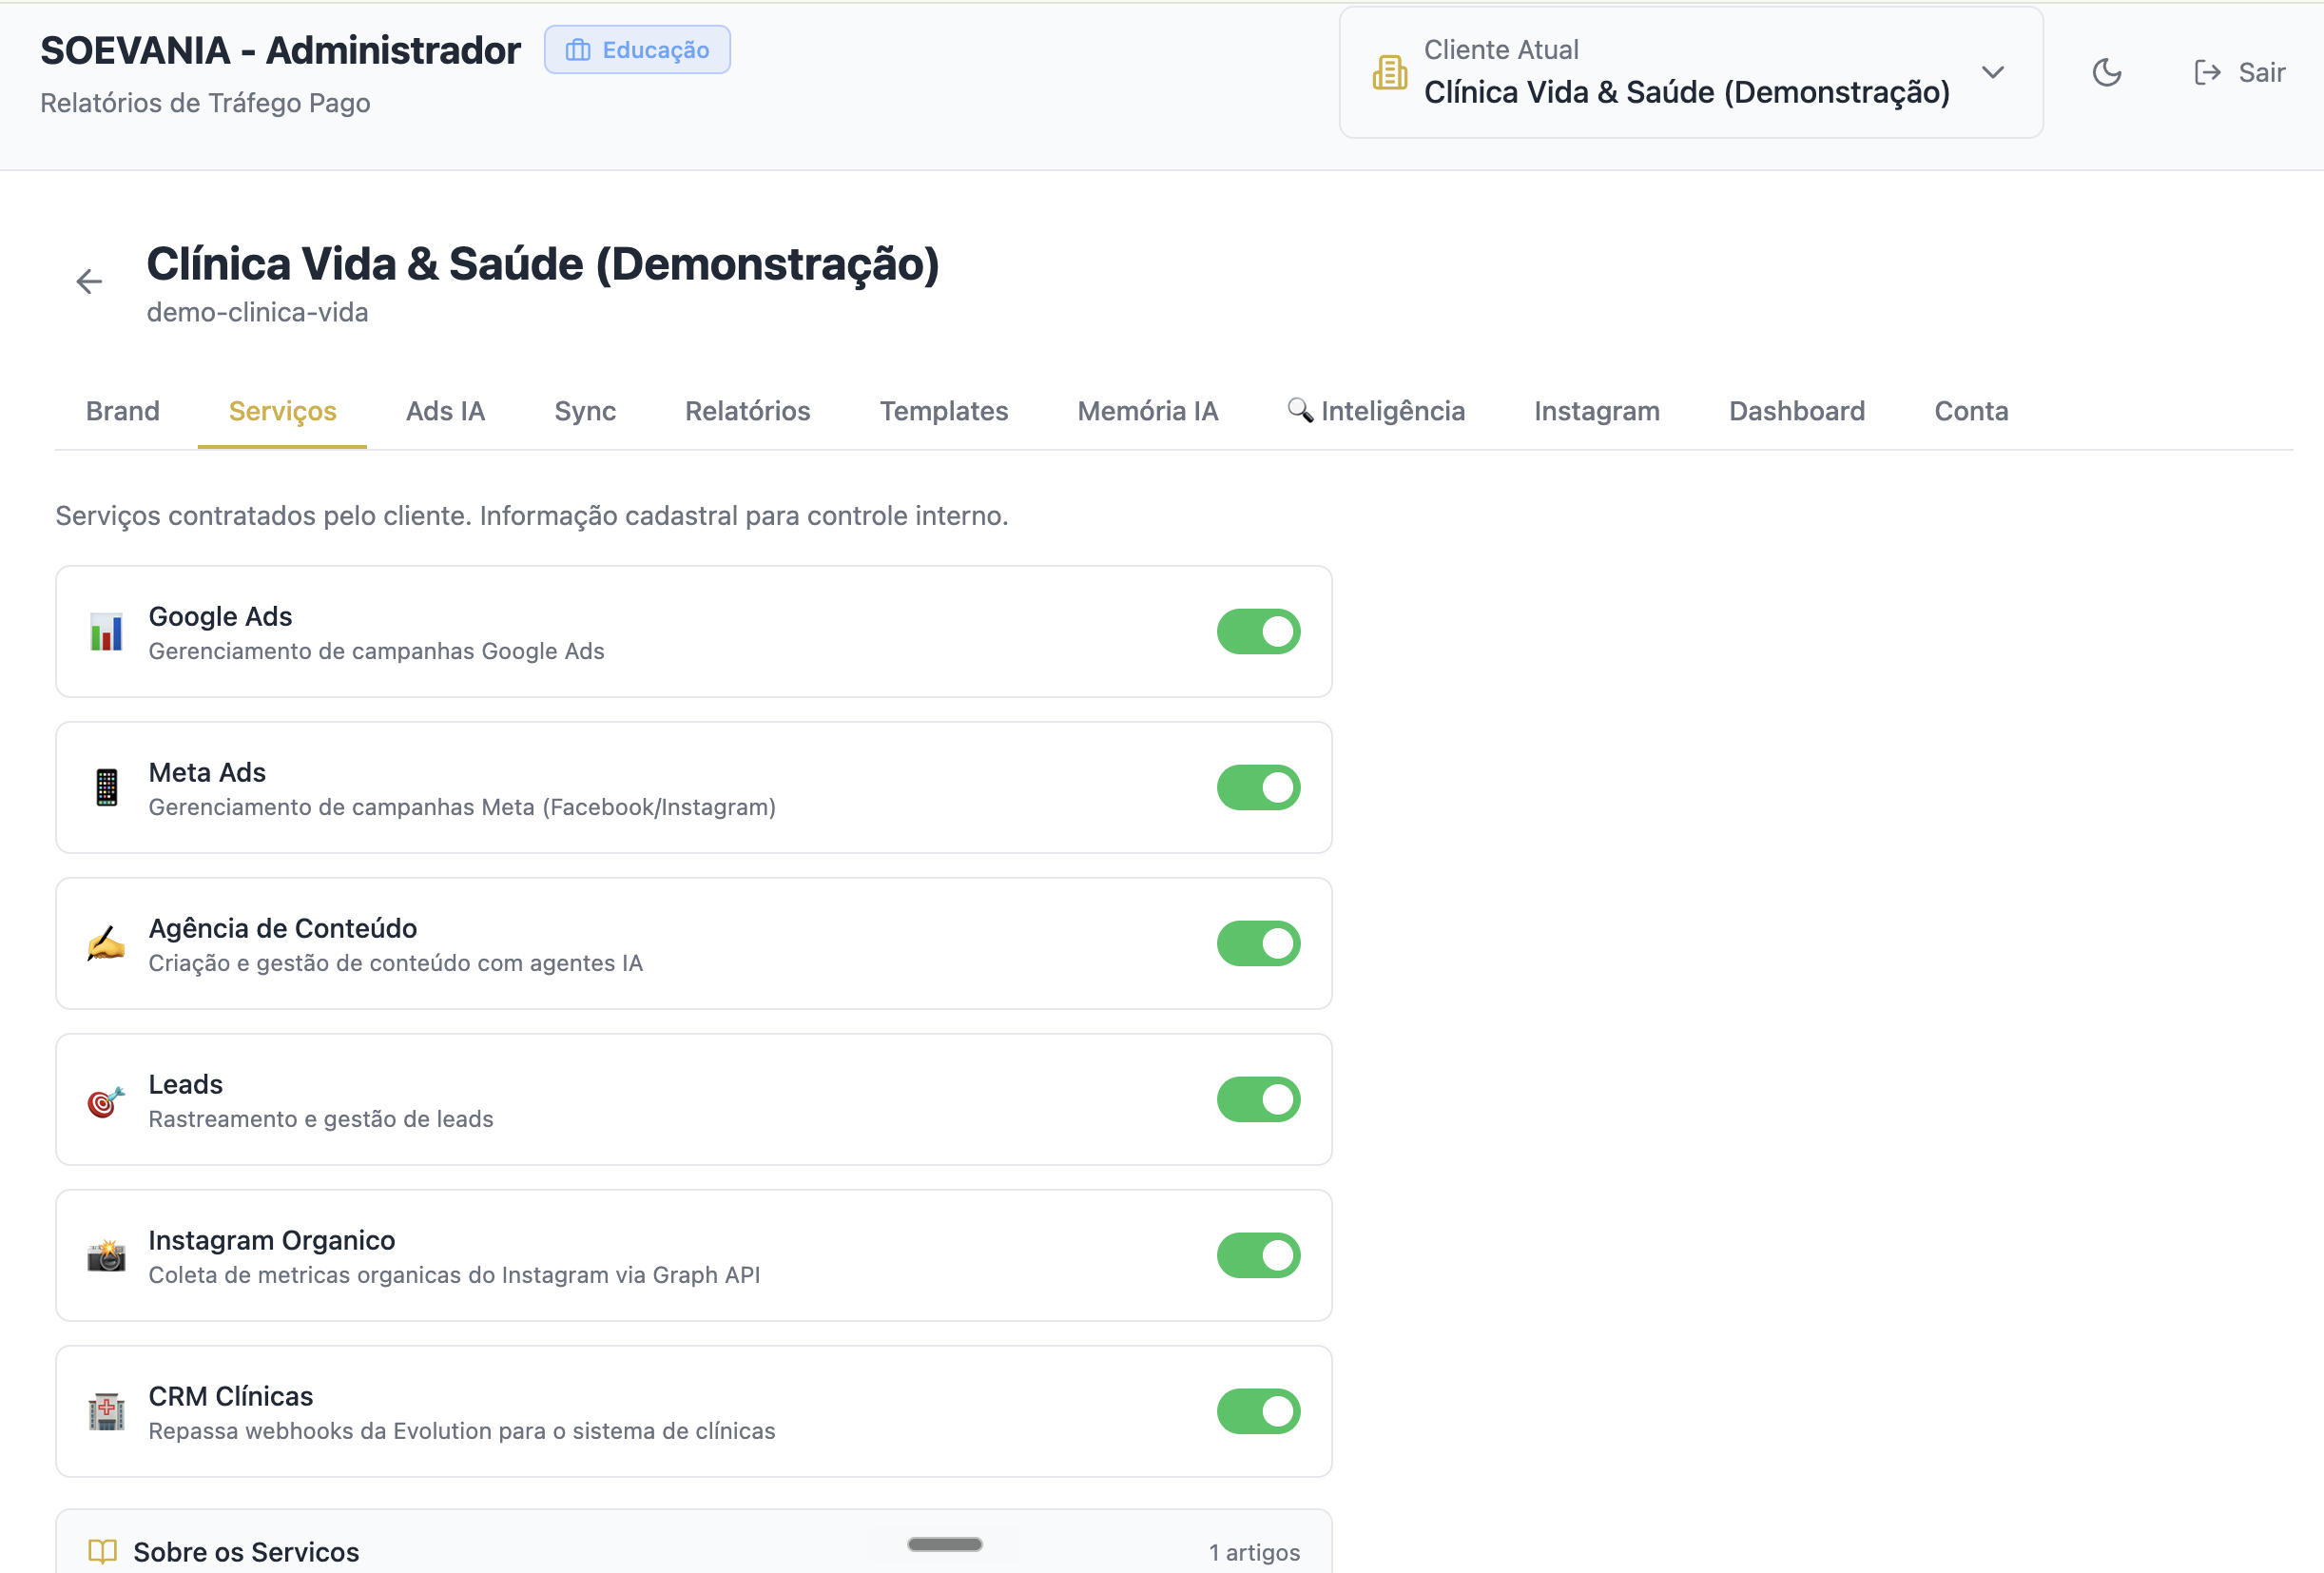This screenshot has width=2324, height=1573.
Task: Click the magnifier icon on the Inteligência tab
Action: pos(1299,410)
